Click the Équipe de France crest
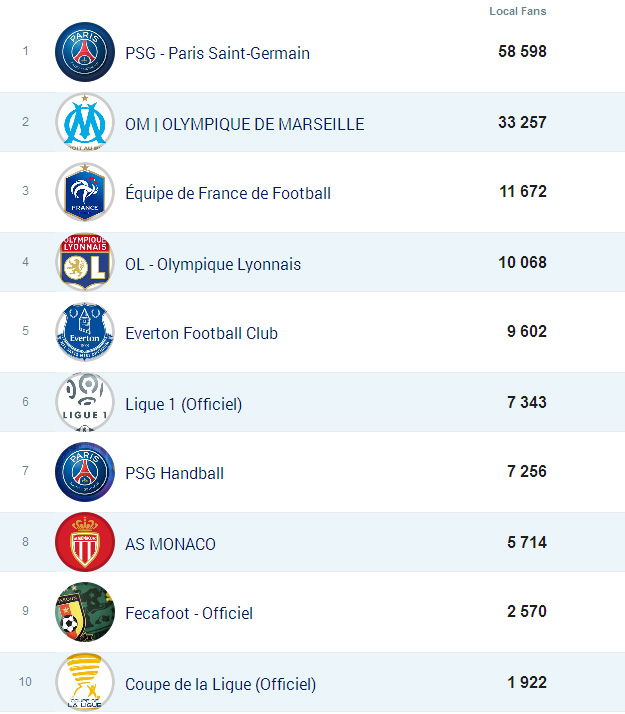625x714 pixels. point(85,192)
